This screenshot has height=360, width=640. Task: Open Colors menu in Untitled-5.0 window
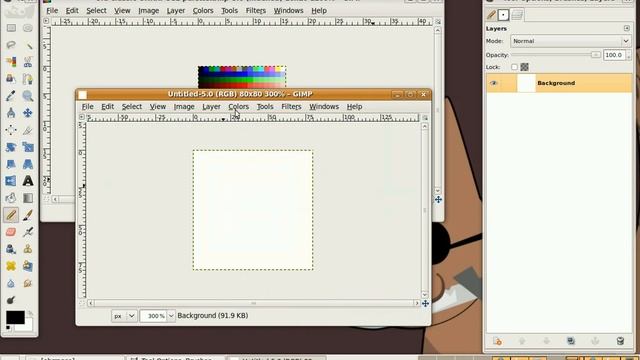point(238,107)
